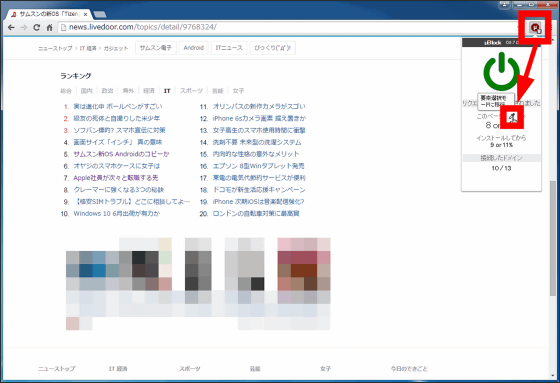Close the サムスンの新OS browser tab
This screenshot has height=383, width=560.
point(85,15)
